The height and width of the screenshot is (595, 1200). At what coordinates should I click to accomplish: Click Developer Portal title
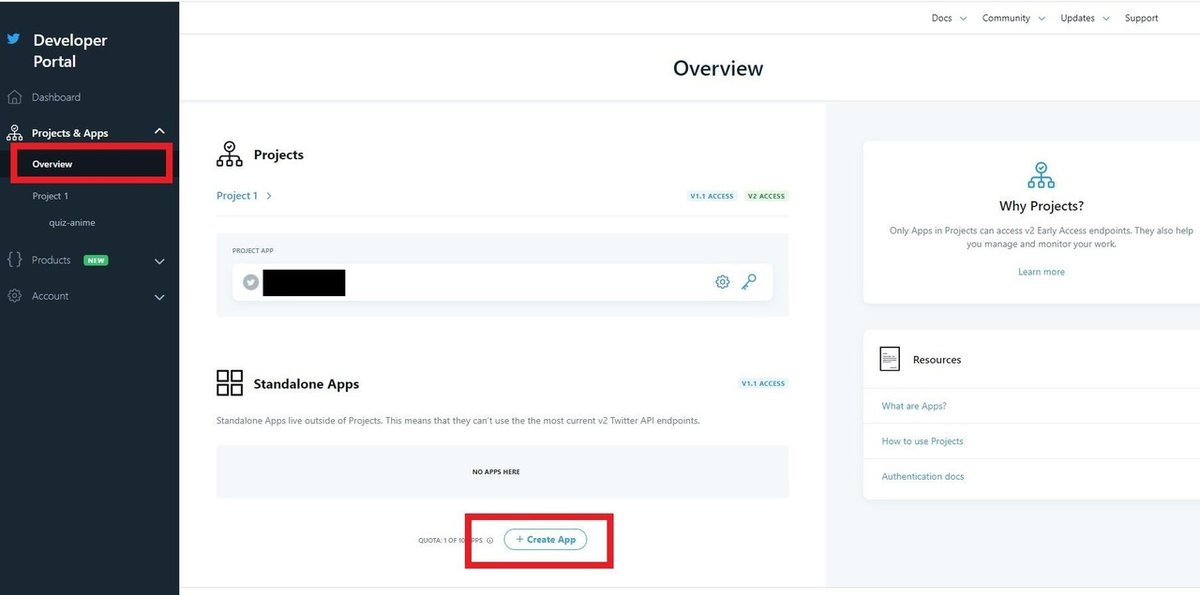click(x=70, y=51)
